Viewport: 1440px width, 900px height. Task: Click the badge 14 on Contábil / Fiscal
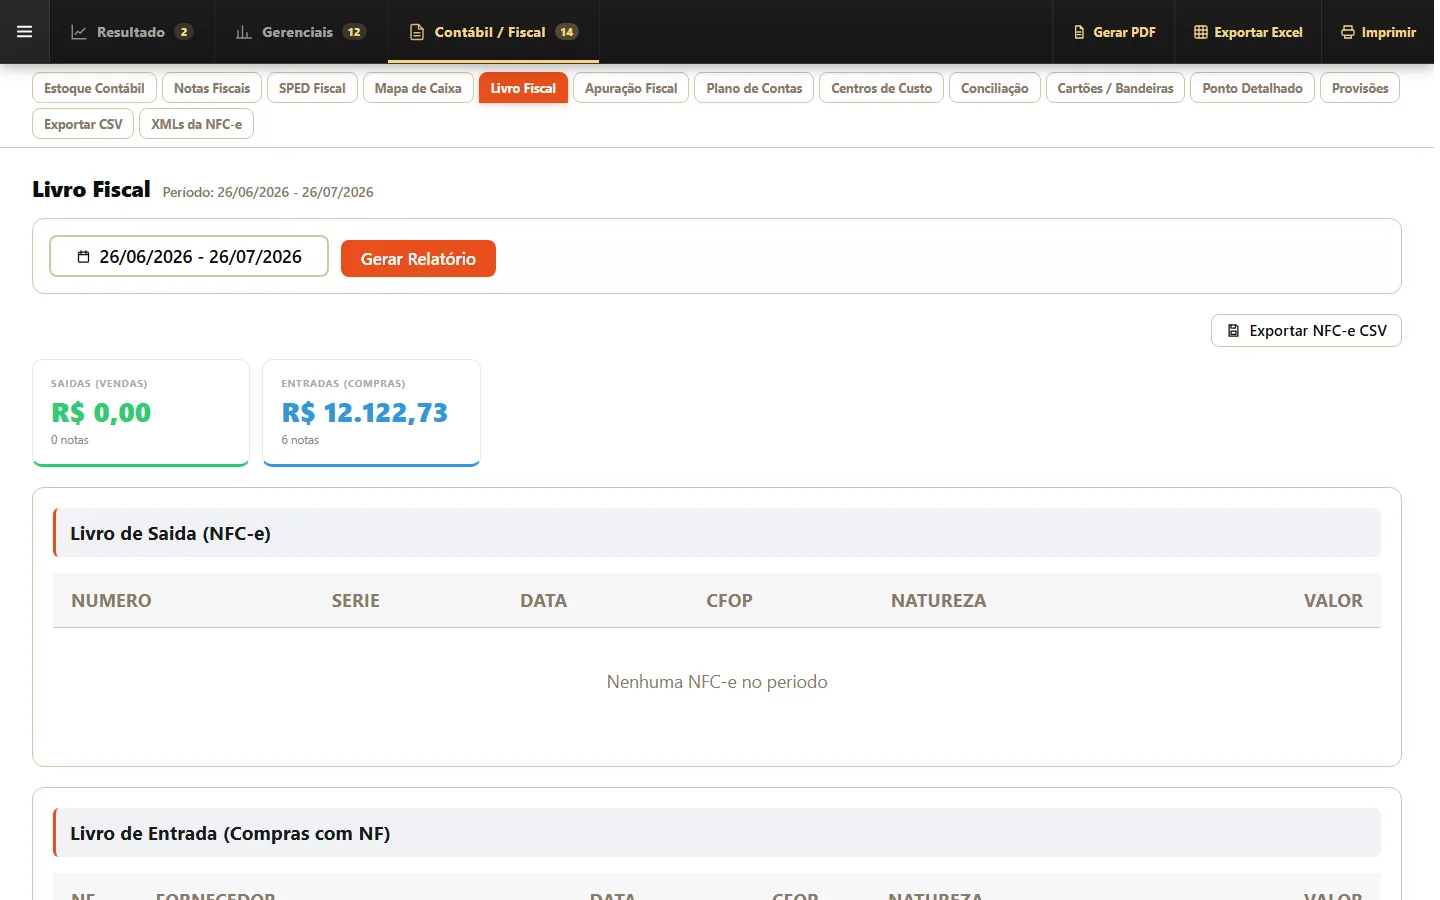567,32
